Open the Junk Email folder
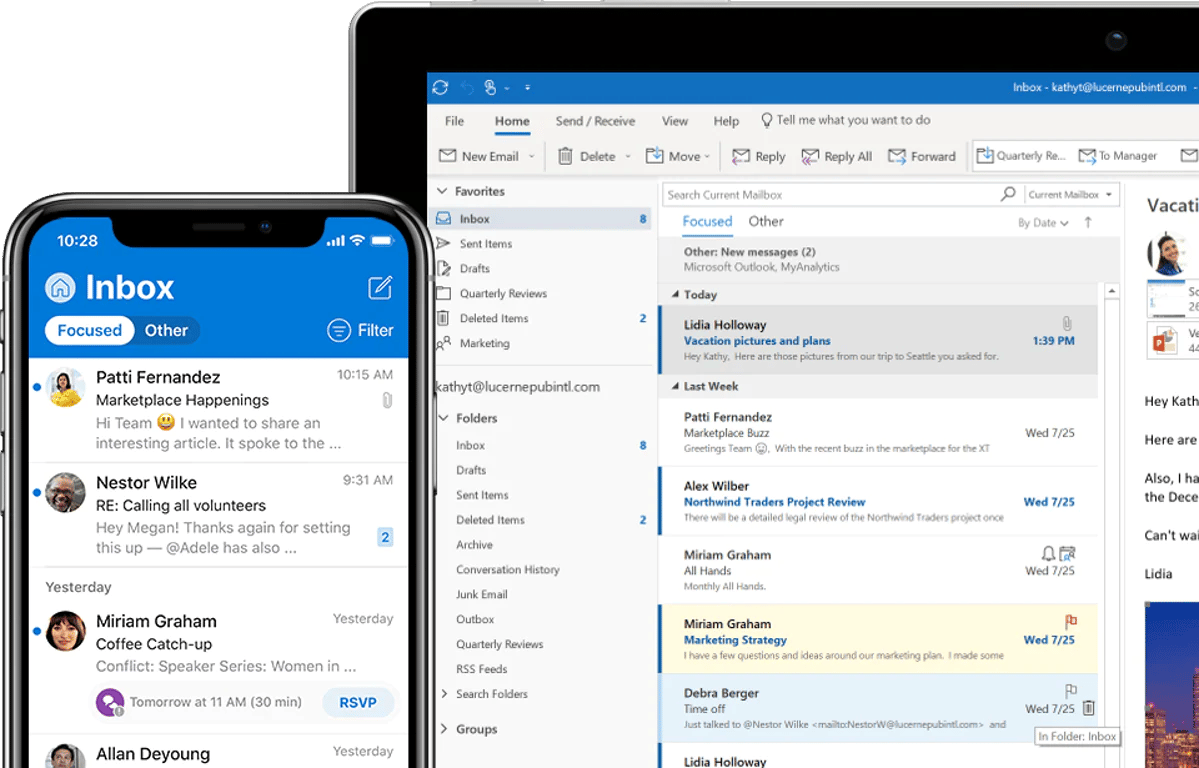 482,594
